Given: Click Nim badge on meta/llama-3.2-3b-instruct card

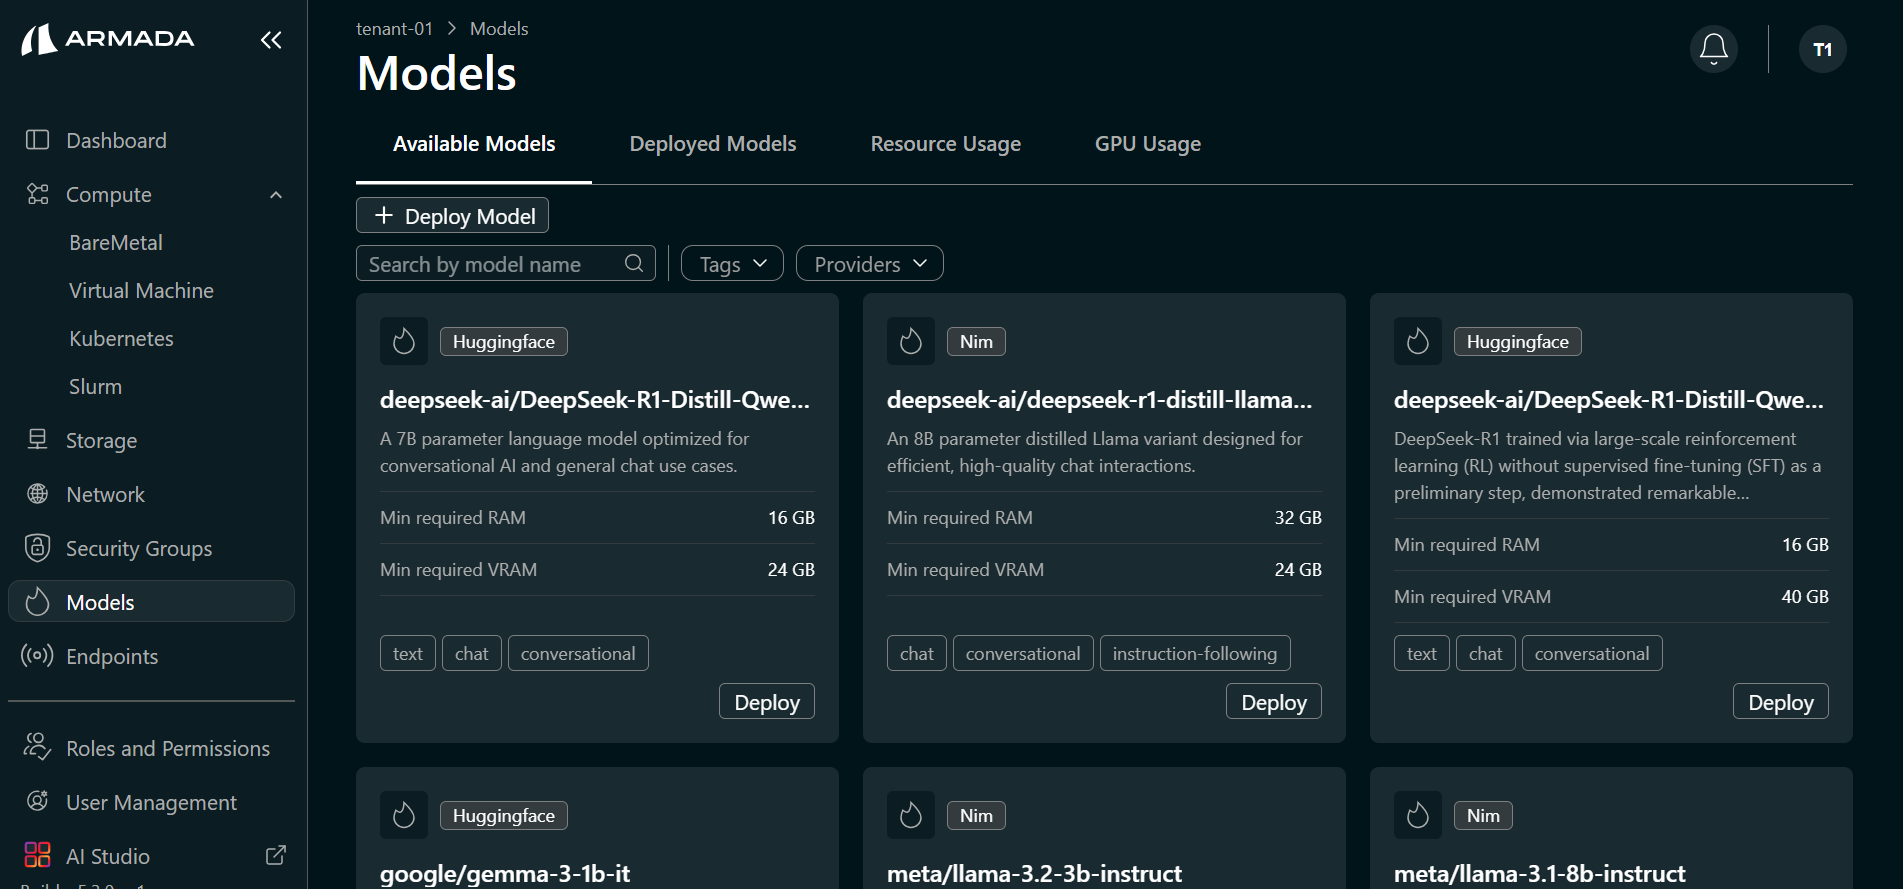Looking at the screenshot, I should pyautogui.click(x=976, y=816).
